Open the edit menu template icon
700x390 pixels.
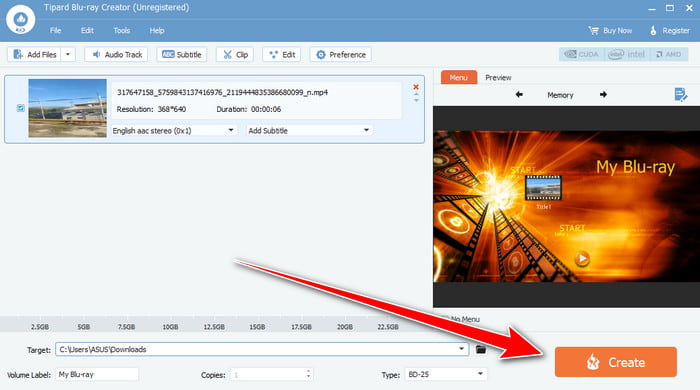point(680,95)
